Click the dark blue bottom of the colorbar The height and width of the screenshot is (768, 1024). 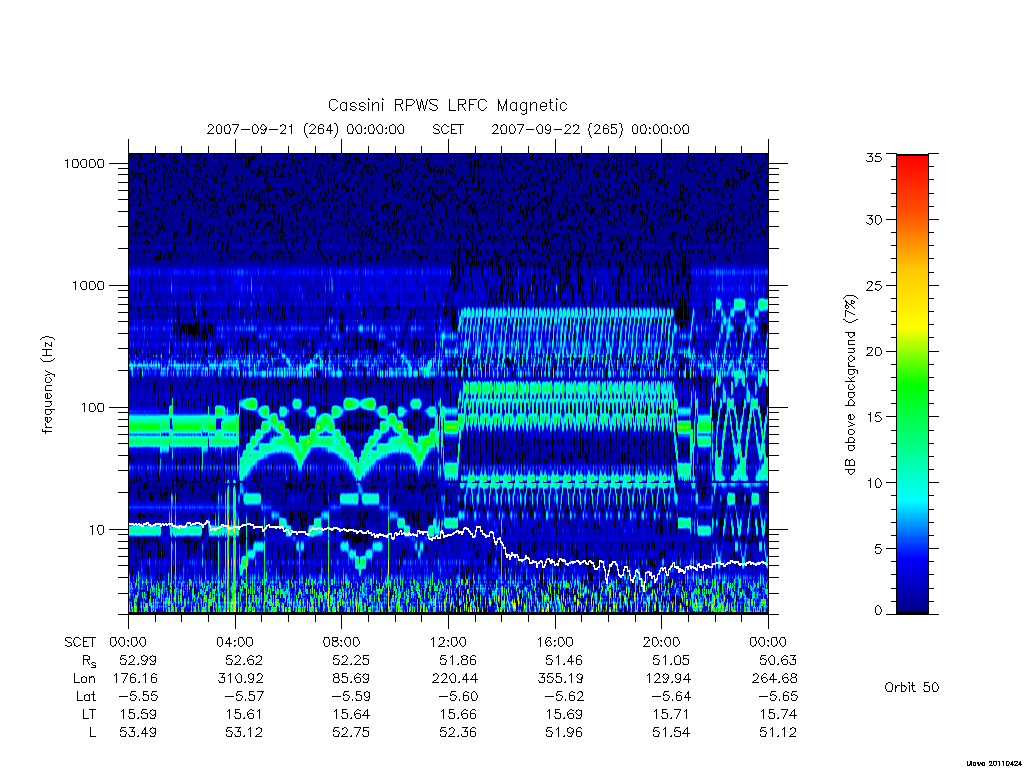coord(912,601)
